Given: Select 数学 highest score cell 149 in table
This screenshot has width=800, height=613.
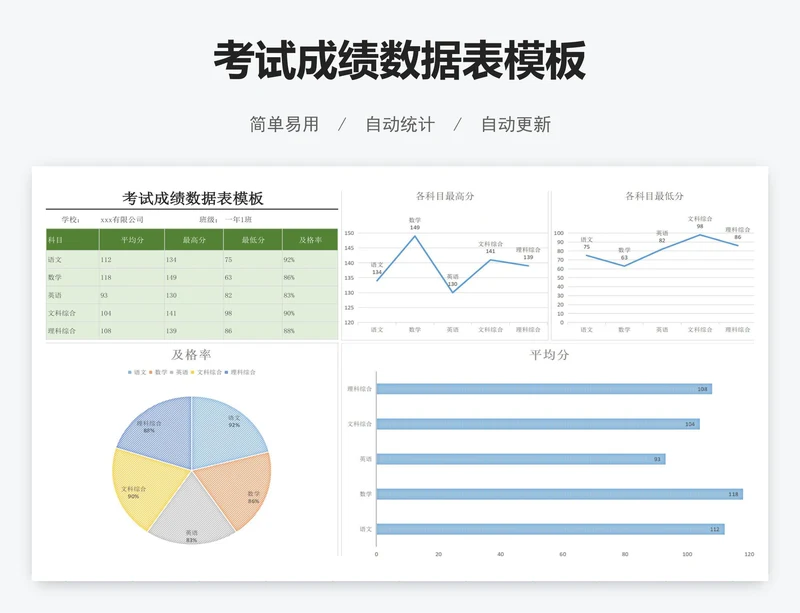Looking at the screenshot, I should tap(194, 278).
